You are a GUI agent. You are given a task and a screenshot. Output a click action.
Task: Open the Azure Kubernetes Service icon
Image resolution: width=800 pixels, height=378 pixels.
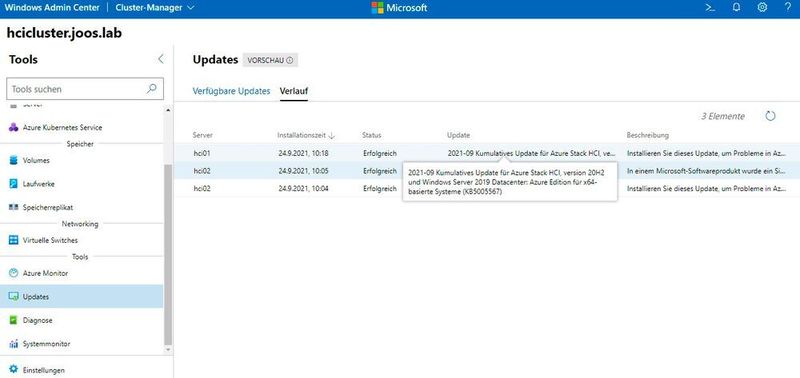click(14, 128)
